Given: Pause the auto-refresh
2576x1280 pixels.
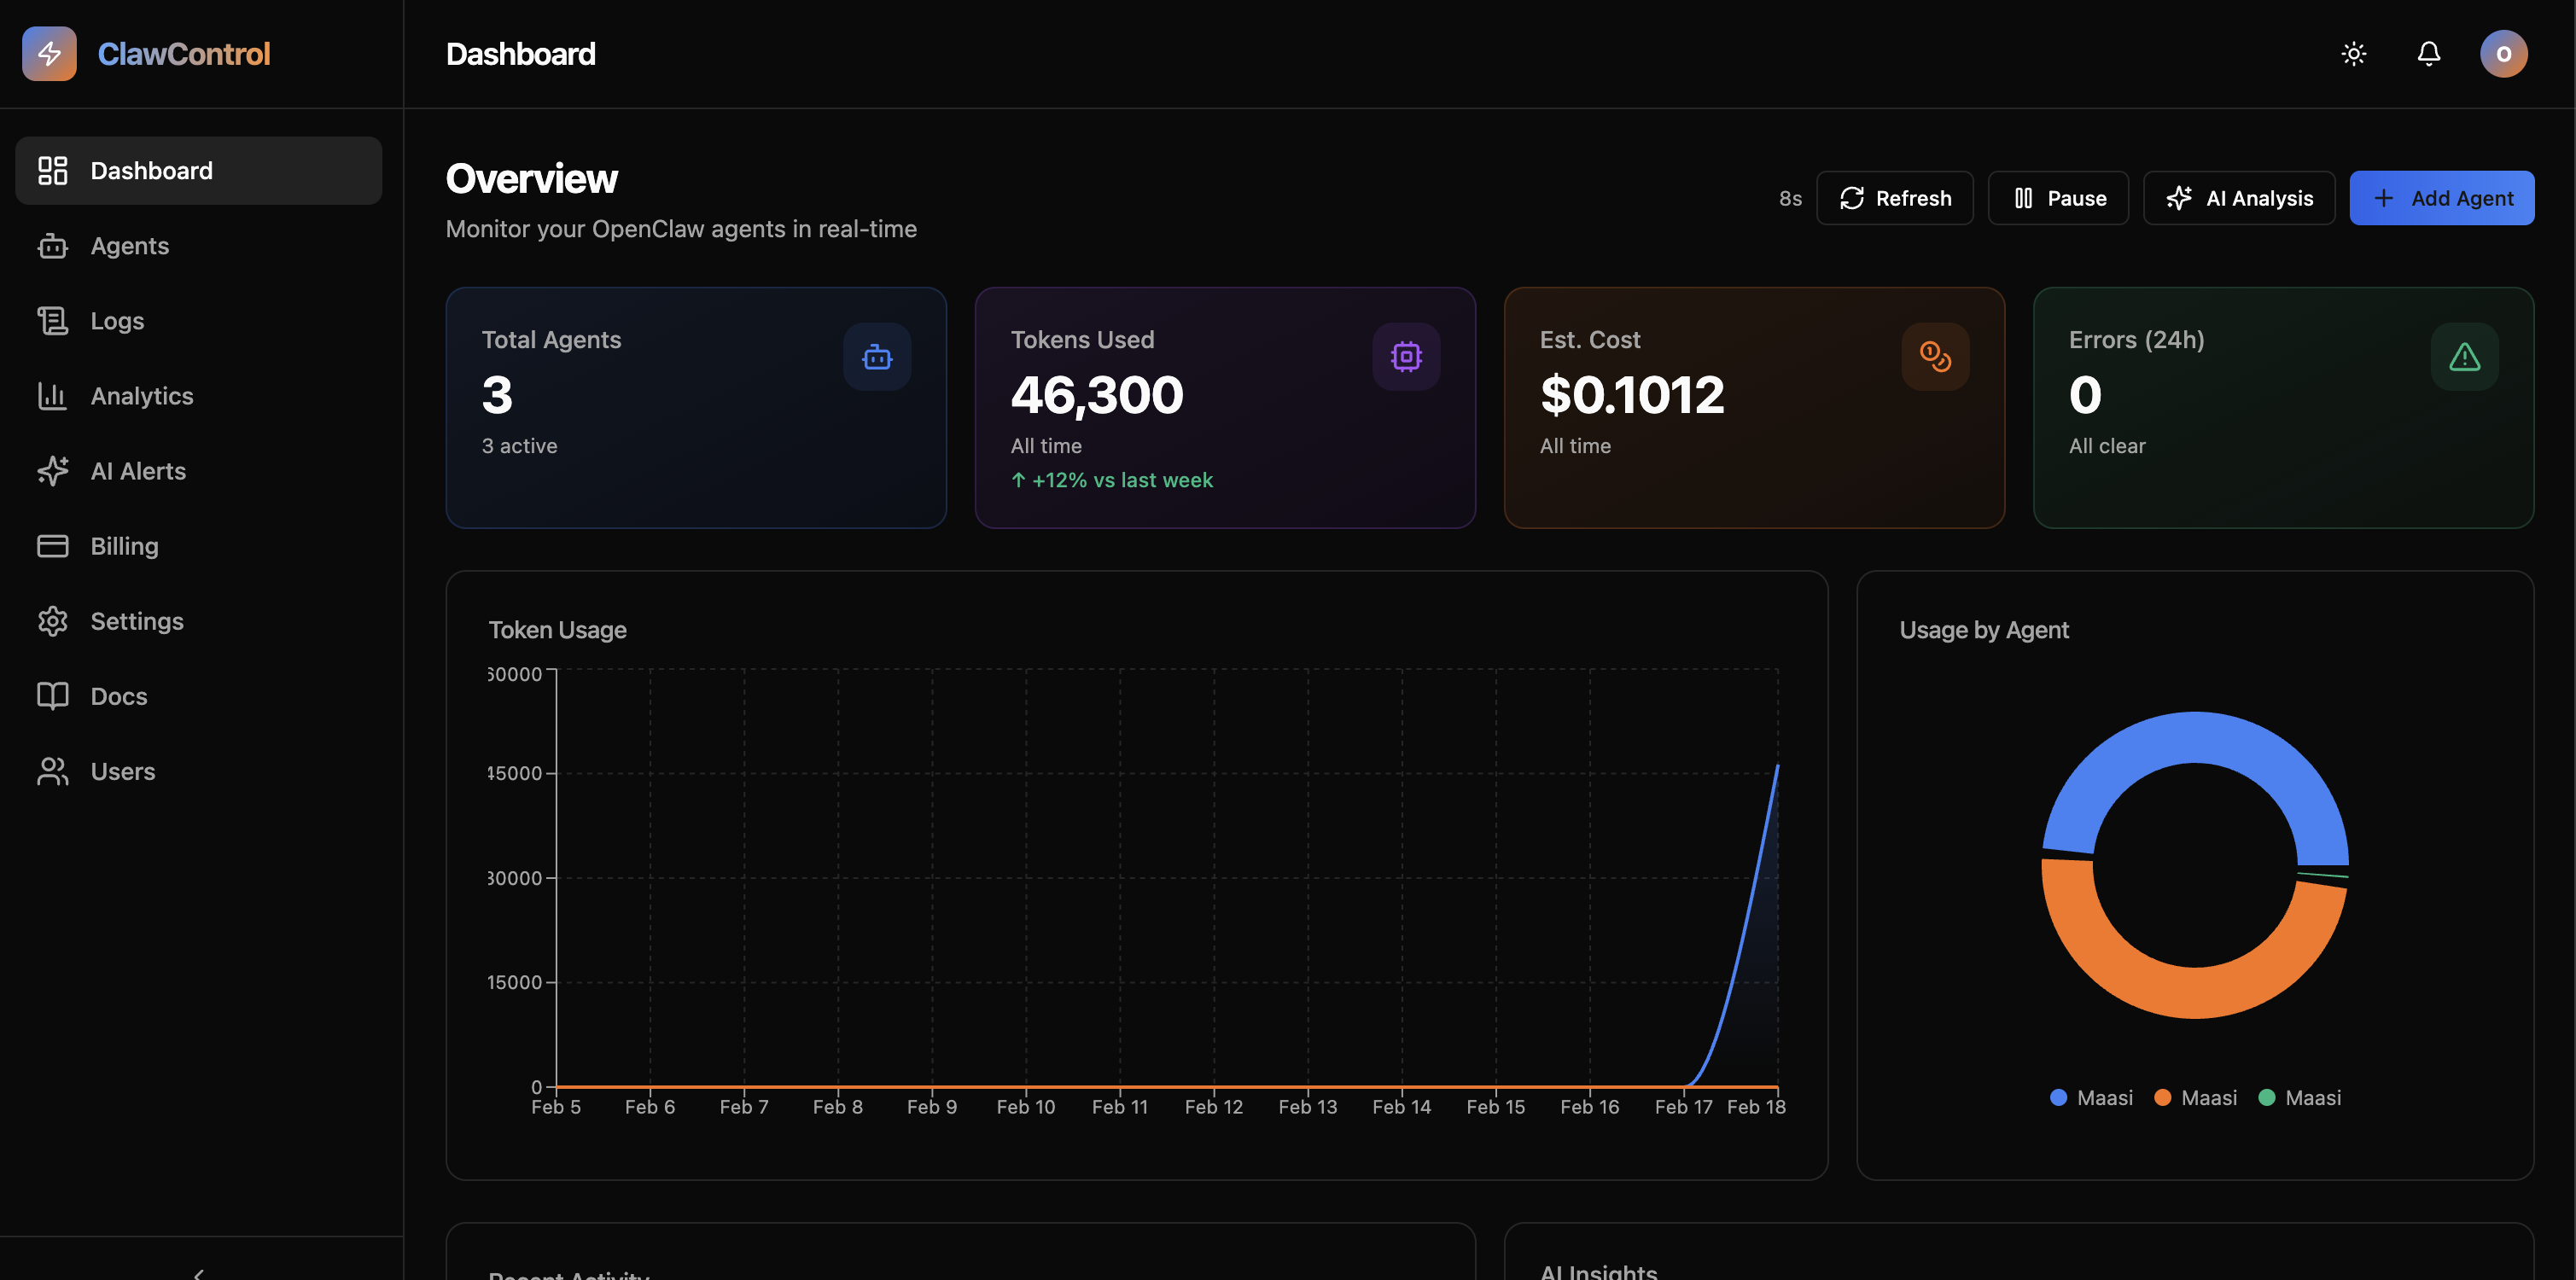Looking at the screenshot, I should coord(2058,198).
